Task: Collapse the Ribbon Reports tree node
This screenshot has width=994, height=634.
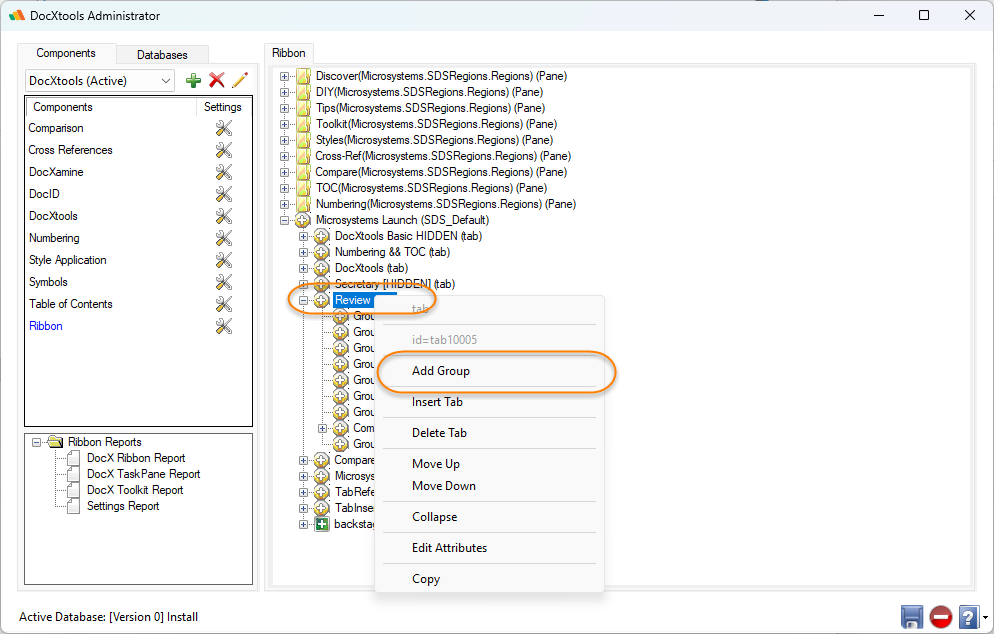Action: coord(37,442)
